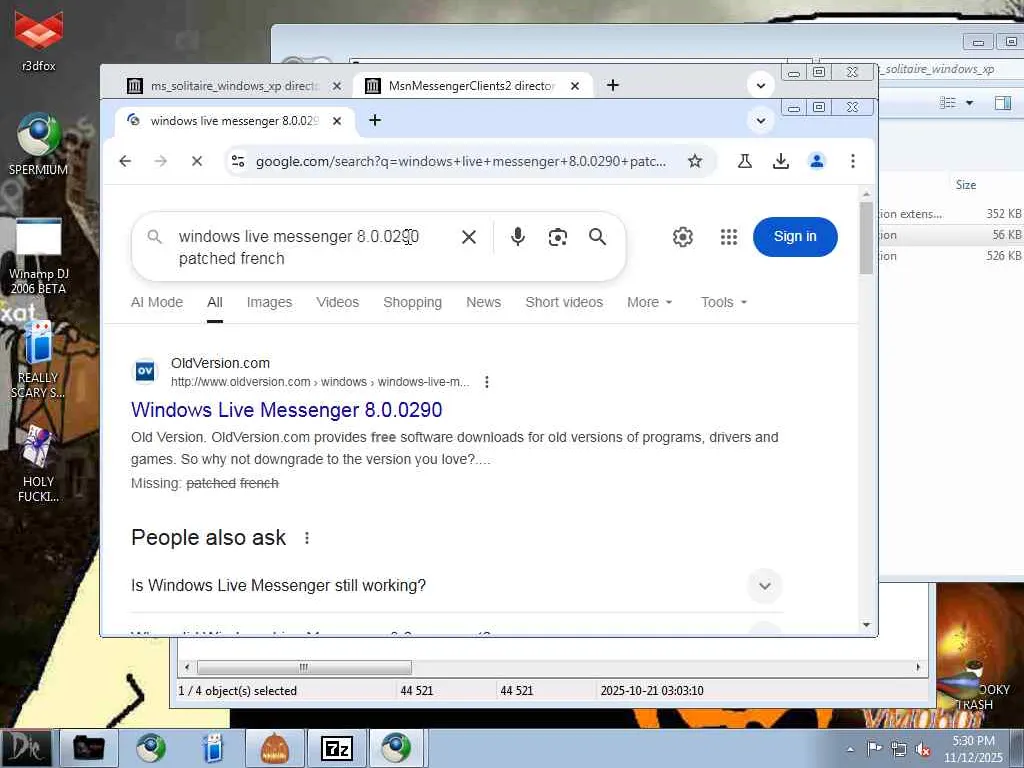Open Google apps grid

(729, 237)
